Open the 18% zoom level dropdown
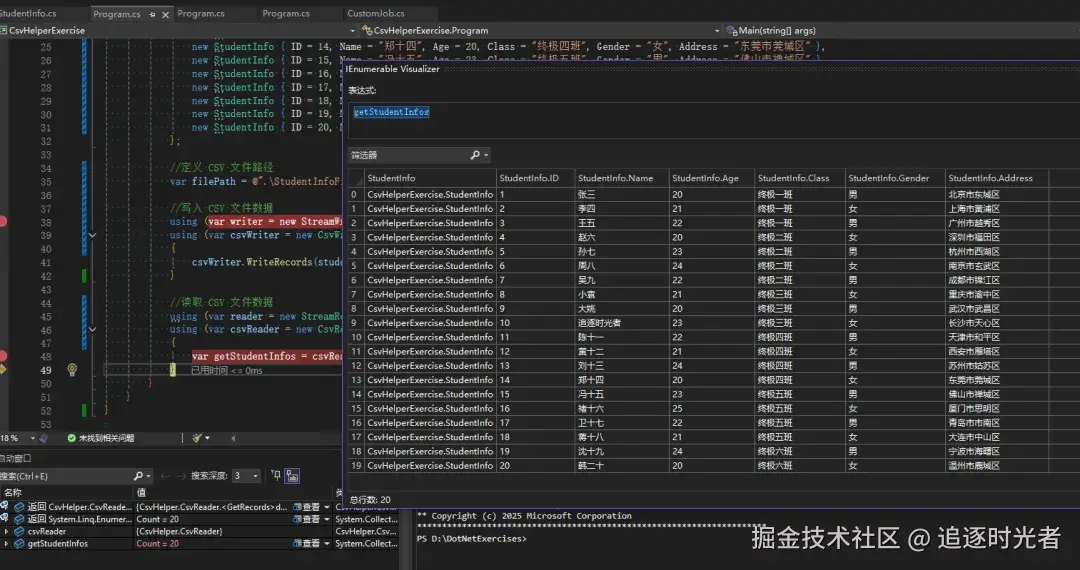Screen dimensions: 1080x570 (32, 438)
